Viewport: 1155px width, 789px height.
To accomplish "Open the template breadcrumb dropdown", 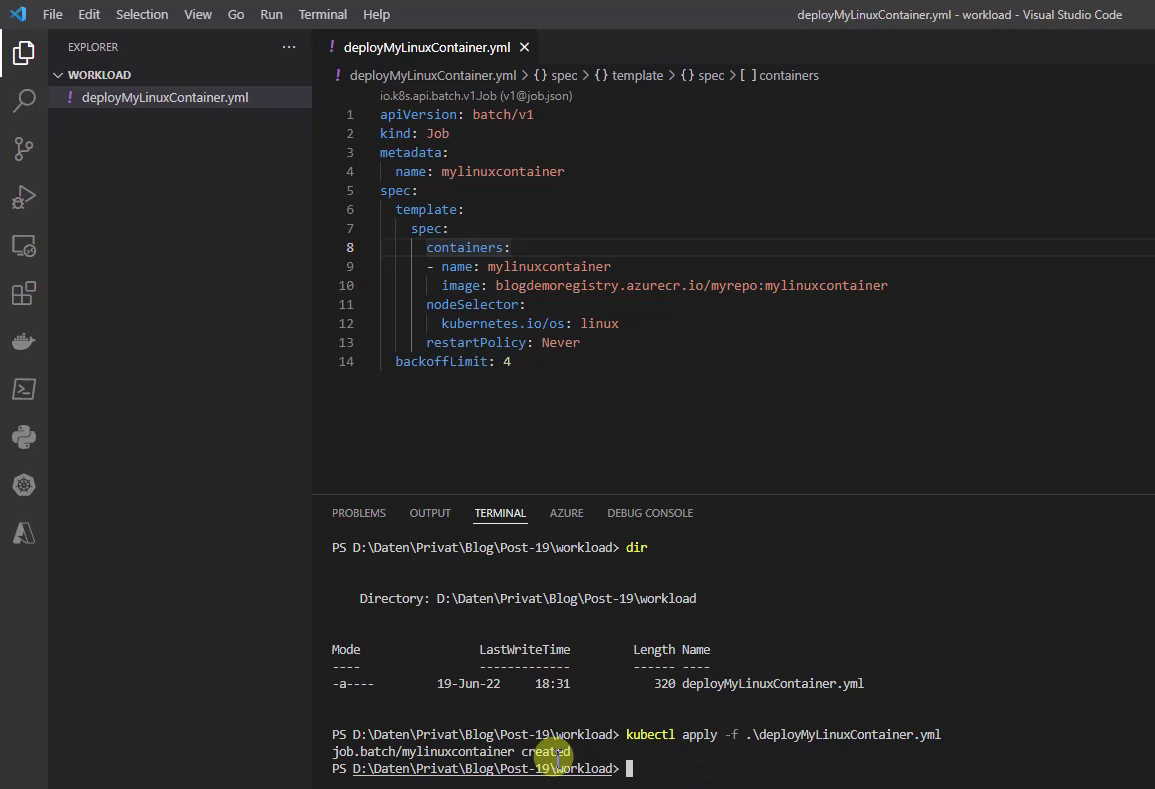I will point(636,75).
